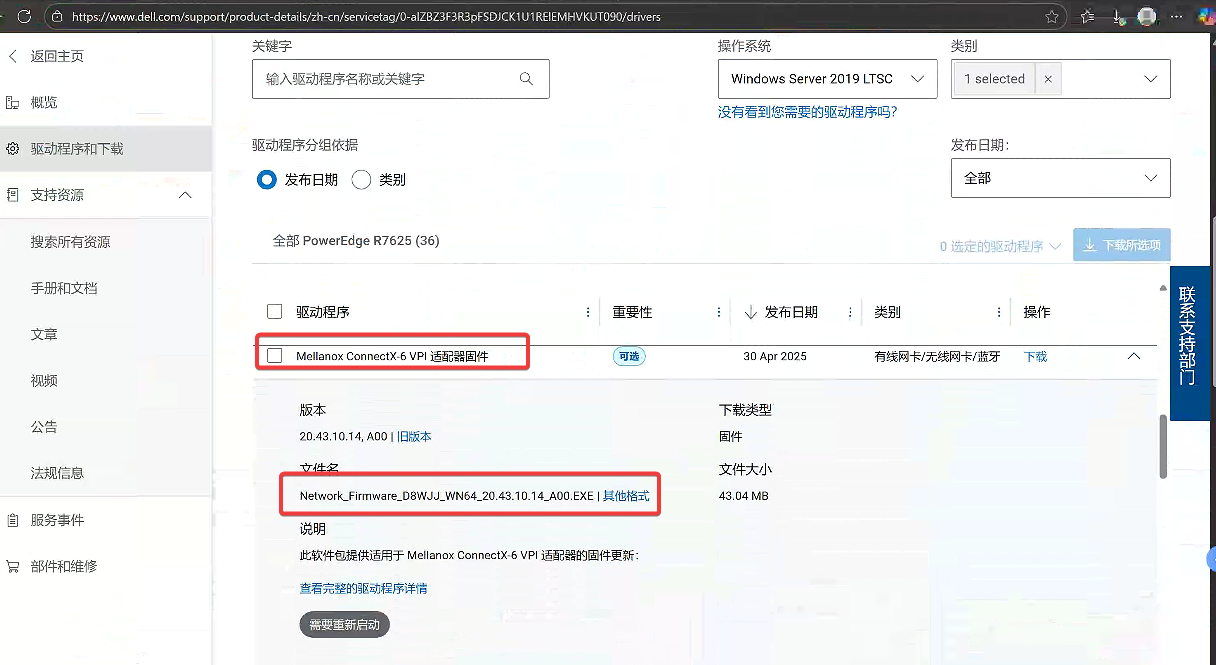The image size is (1216, 665).
Task: Click the gear icon for 驱动程序和下载
Action: coord(13,149)
